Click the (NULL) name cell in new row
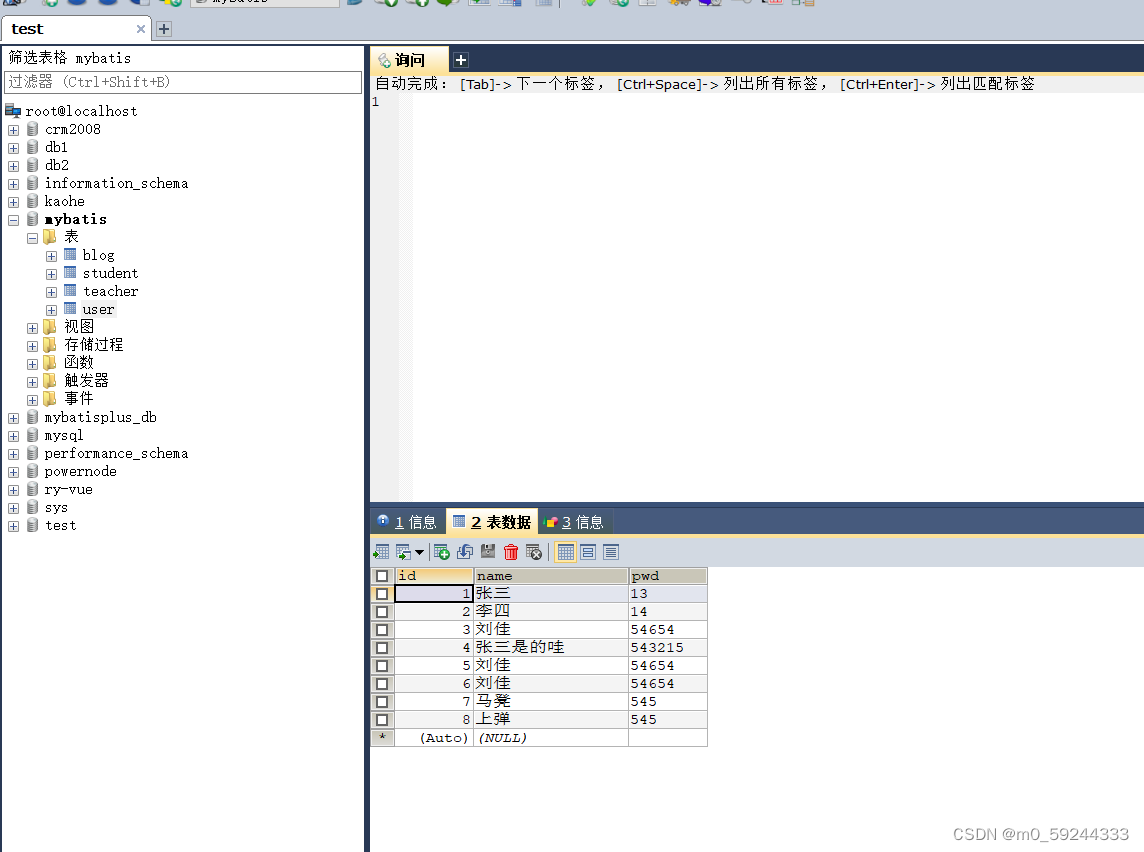Screen dimensions: 1144x852 point(552,738)
